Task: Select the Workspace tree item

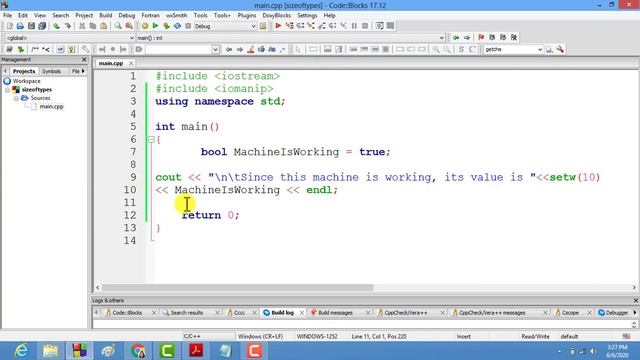Action: (x=27, y=81)
